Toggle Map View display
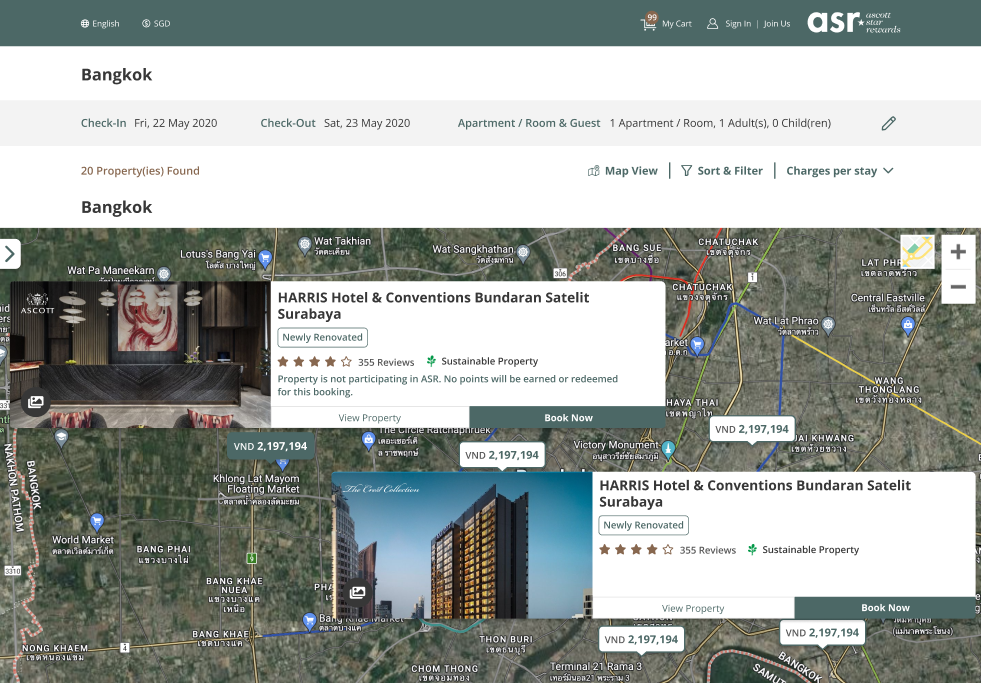Image resolution: width=981 pixels, height=683 pixels. 622,171
